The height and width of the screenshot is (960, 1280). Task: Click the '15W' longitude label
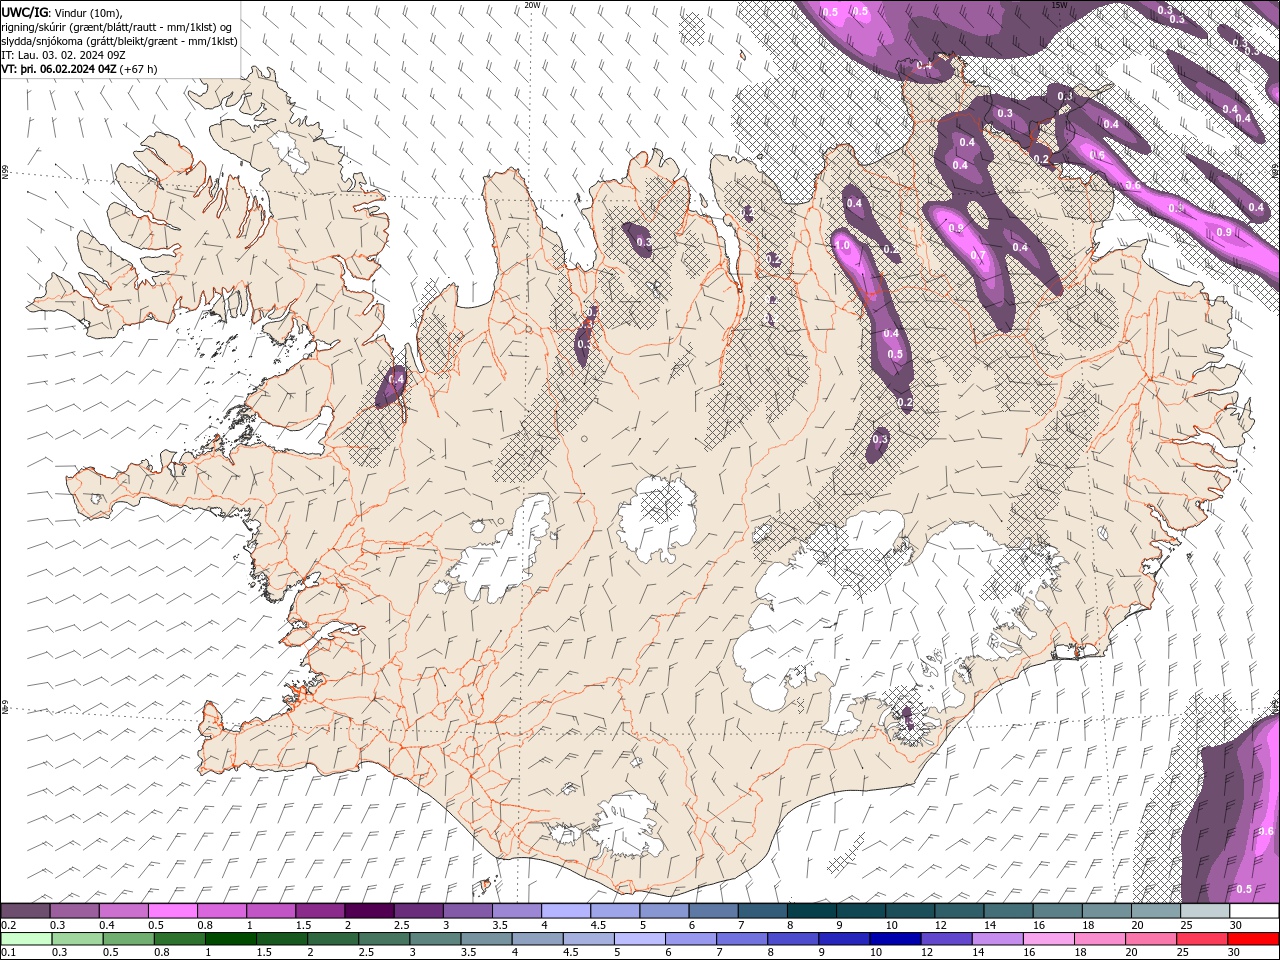(1059, 5)
